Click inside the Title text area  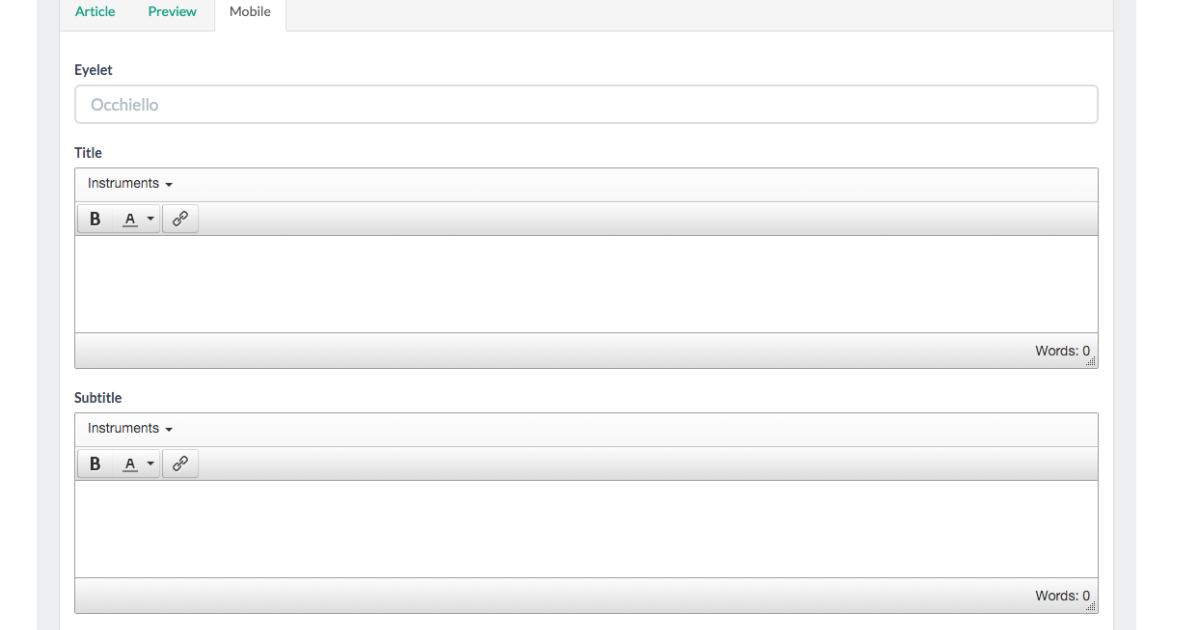(x=586, y=284)
